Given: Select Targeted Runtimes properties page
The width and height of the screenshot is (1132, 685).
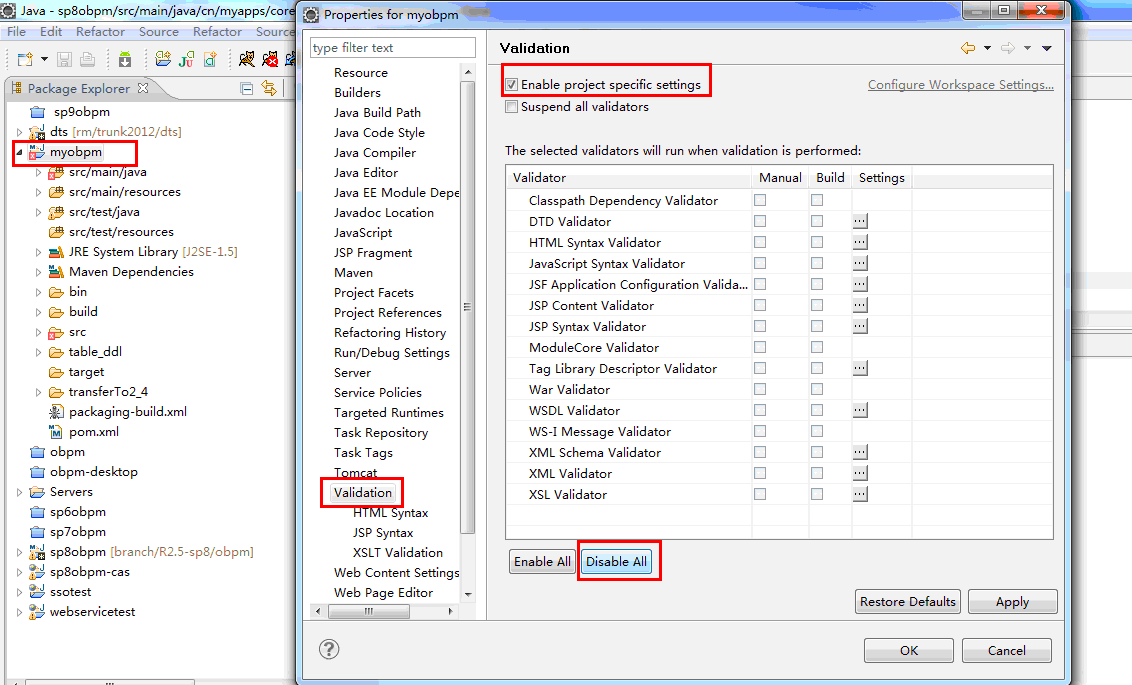Looking at the screenshot, I should [x=388, y=413].
